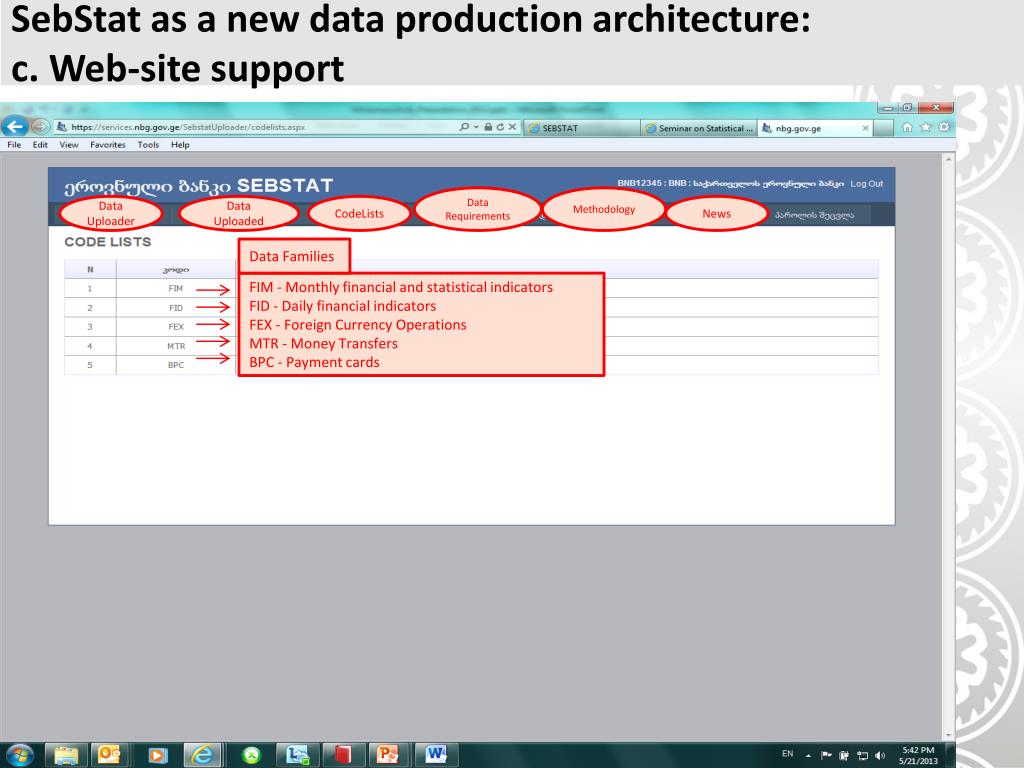Open Outlook from the taskbar

click(110, 756)
